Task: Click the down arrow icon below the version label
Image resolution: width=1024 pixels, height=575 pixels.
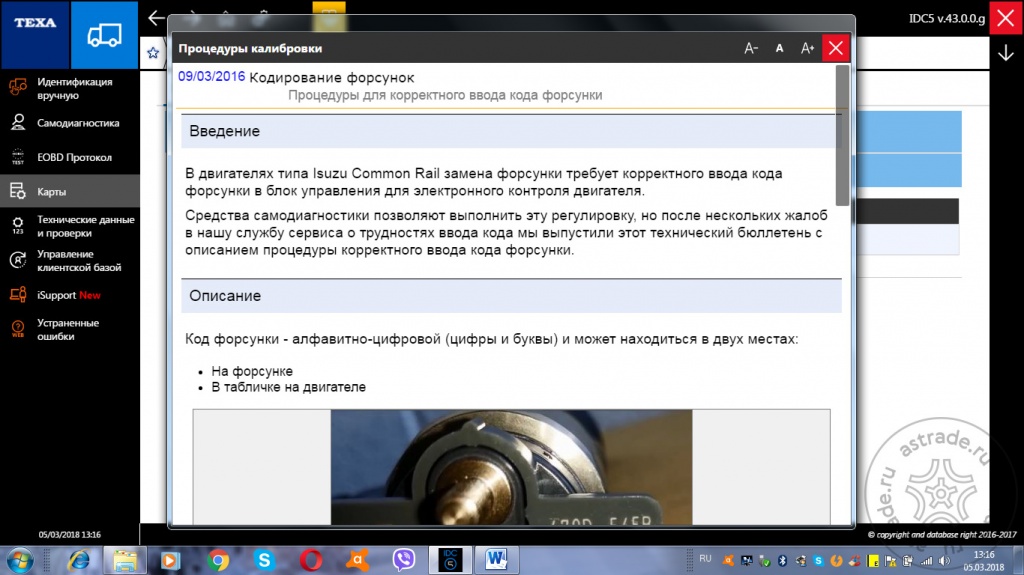Action: (x=1006, y=53)
